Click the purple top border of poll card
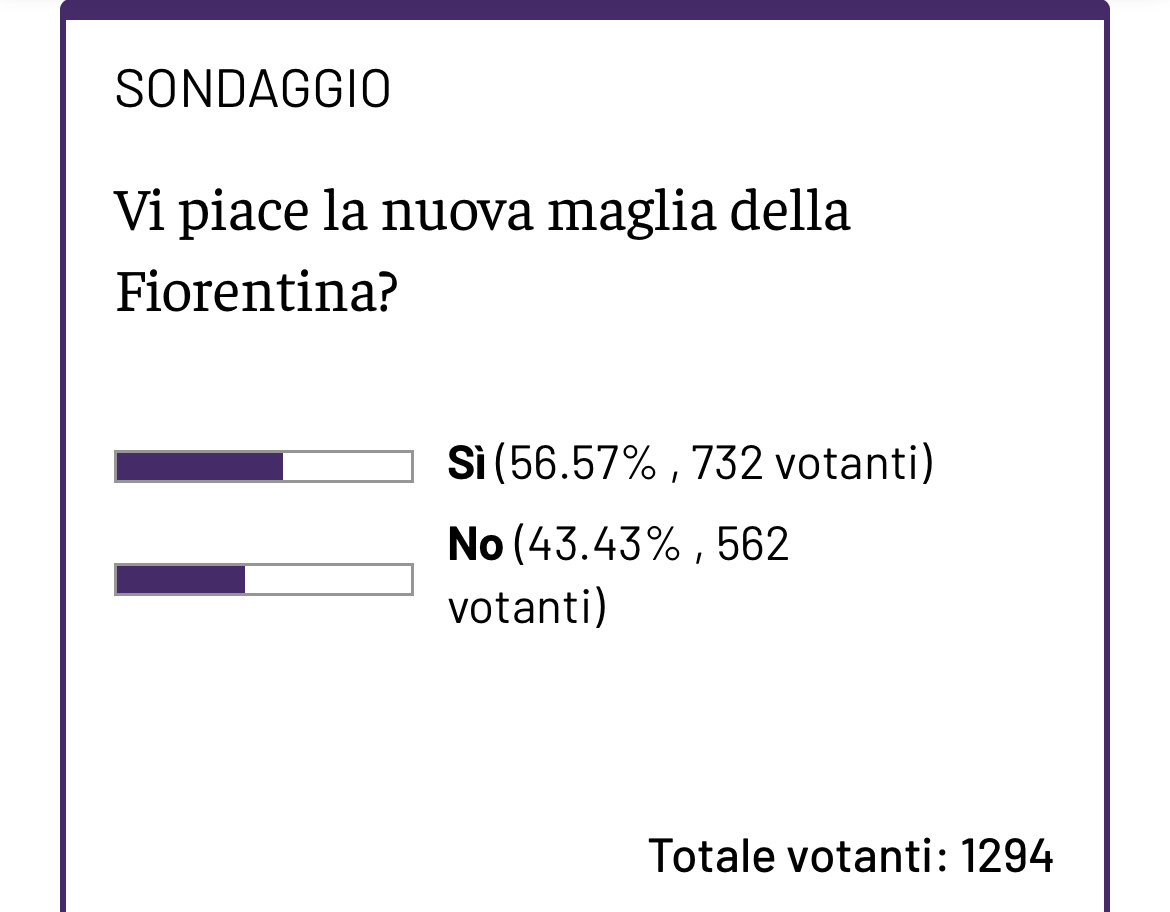Image resolution: width=1170 pixels, height=912 pixels. tap(585, 10)
